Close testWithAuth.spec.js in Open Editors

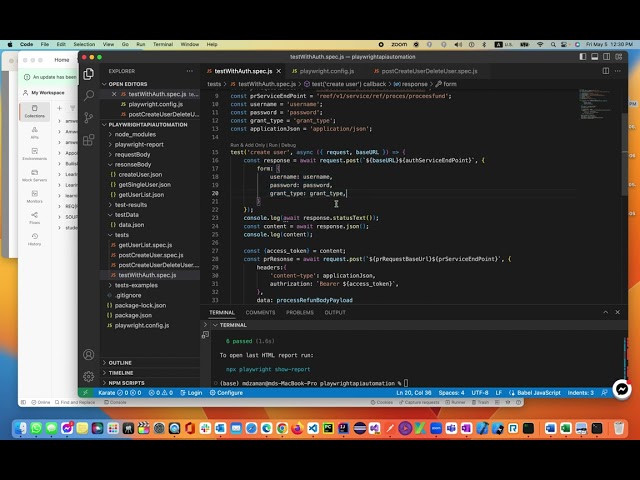(114, 94)
